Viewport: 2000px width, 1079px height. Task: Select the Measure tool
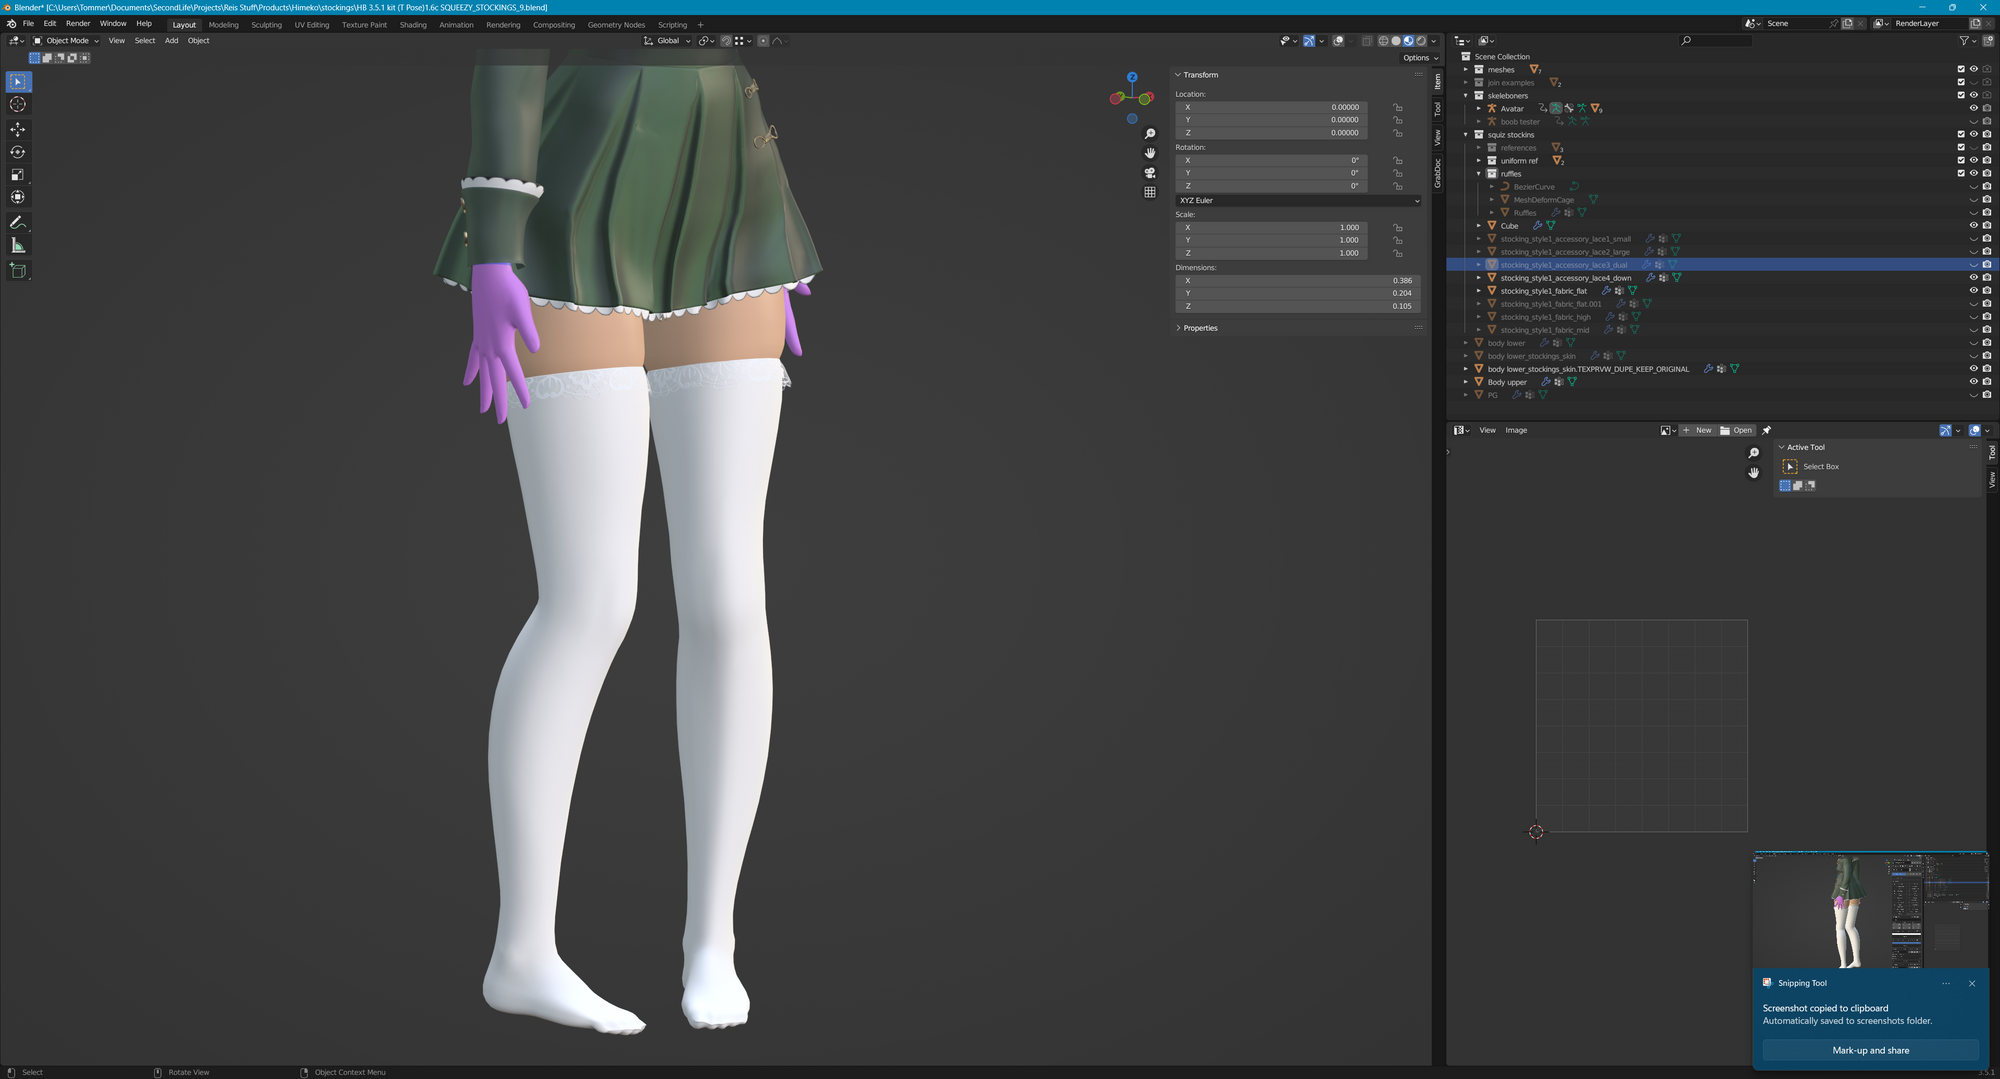tap(18, 246)
